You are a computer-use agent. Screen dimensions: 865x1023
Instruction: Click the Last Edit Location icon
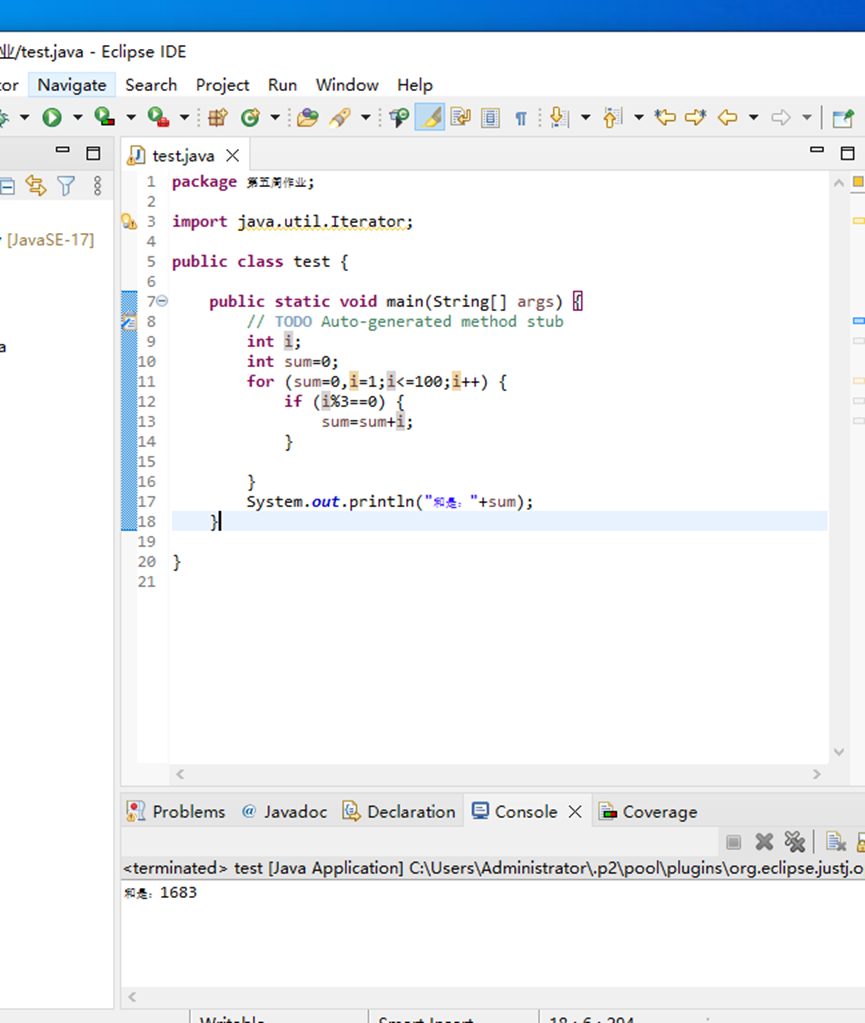(x=665, y=118)
